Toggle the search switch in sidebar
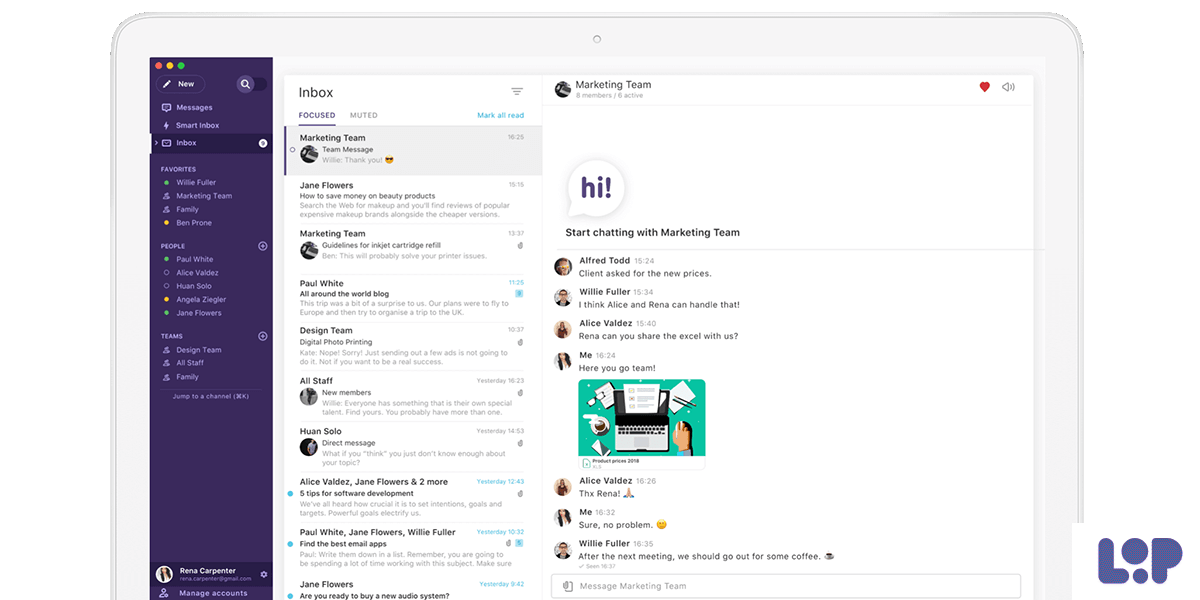1200x600 pixels. coord(251,84)
